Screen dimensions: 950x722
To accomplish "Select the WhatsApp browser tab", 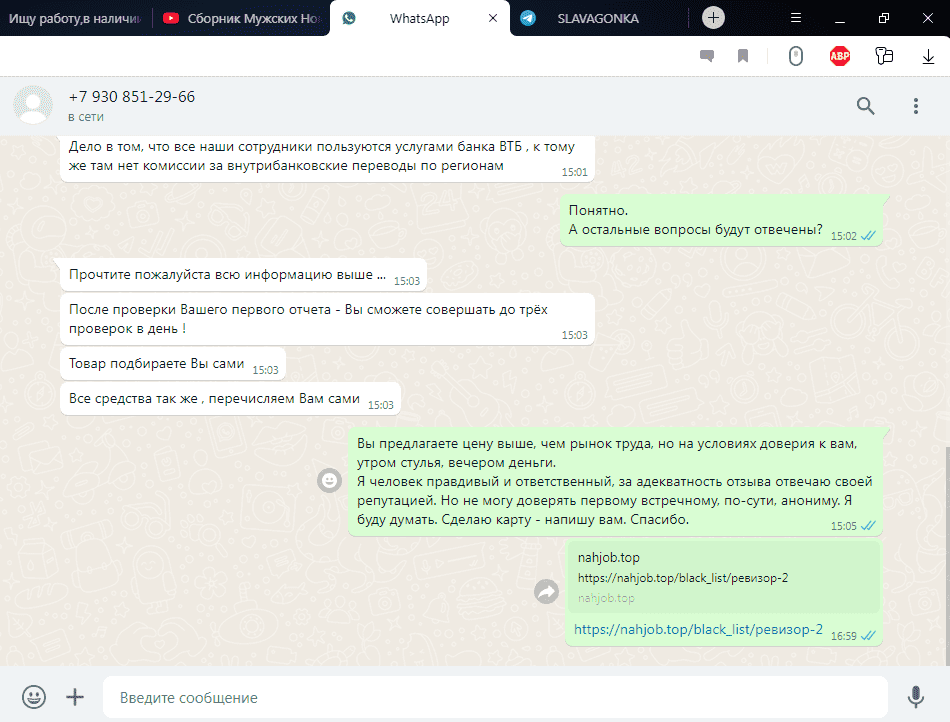I will (419, 18).
